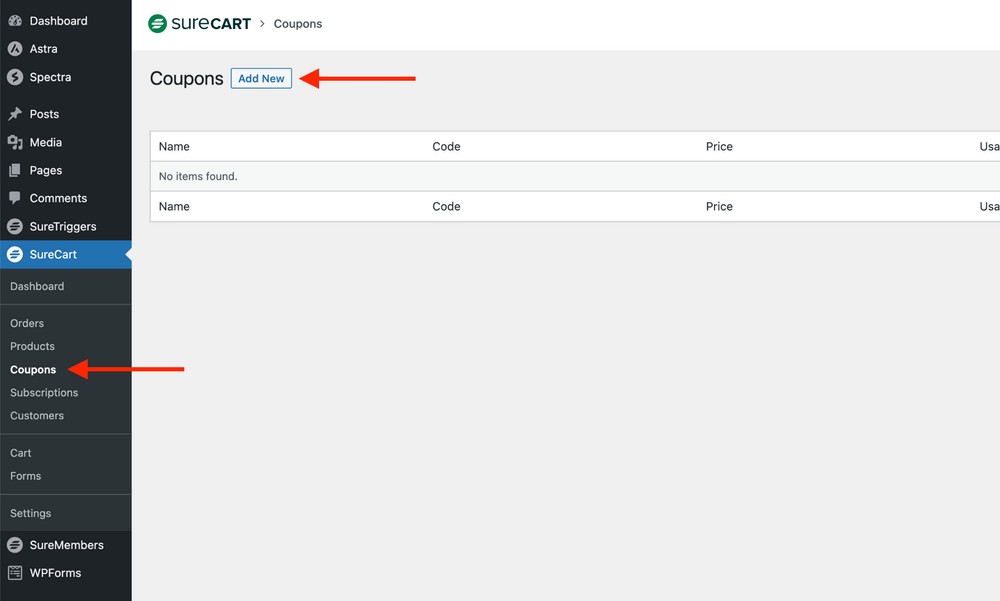This screenshot has width=1000, height=601.
Task: Go to SureCart Settings
Action: [30, 513]
